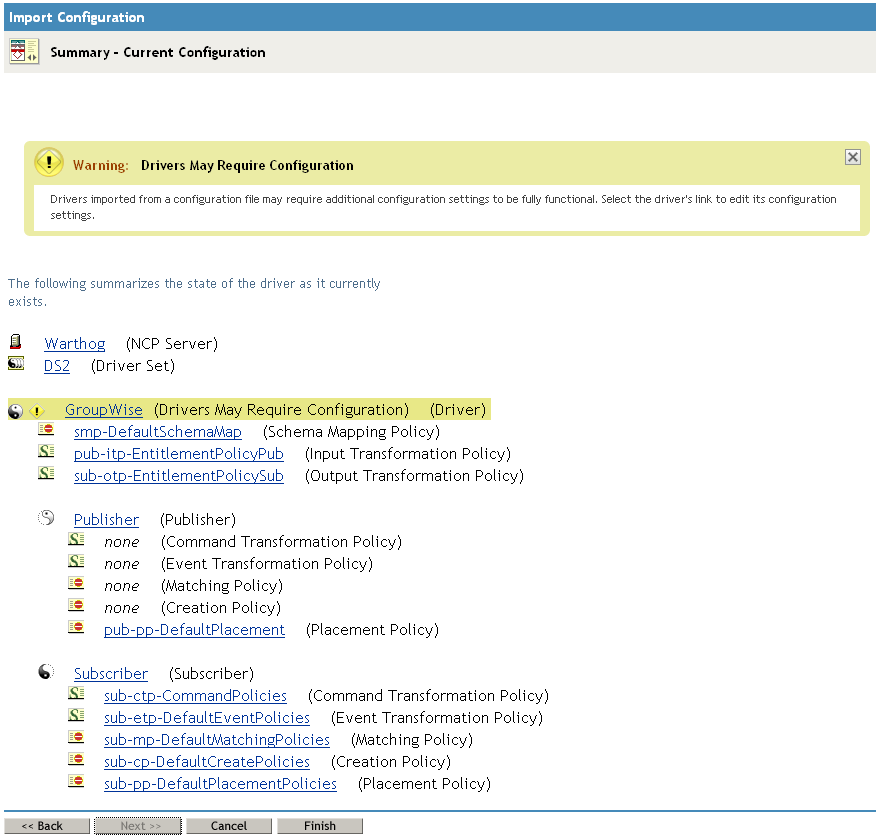
Task: Click the "Summary - Current Configuration" heading
Action: (158, 52)
